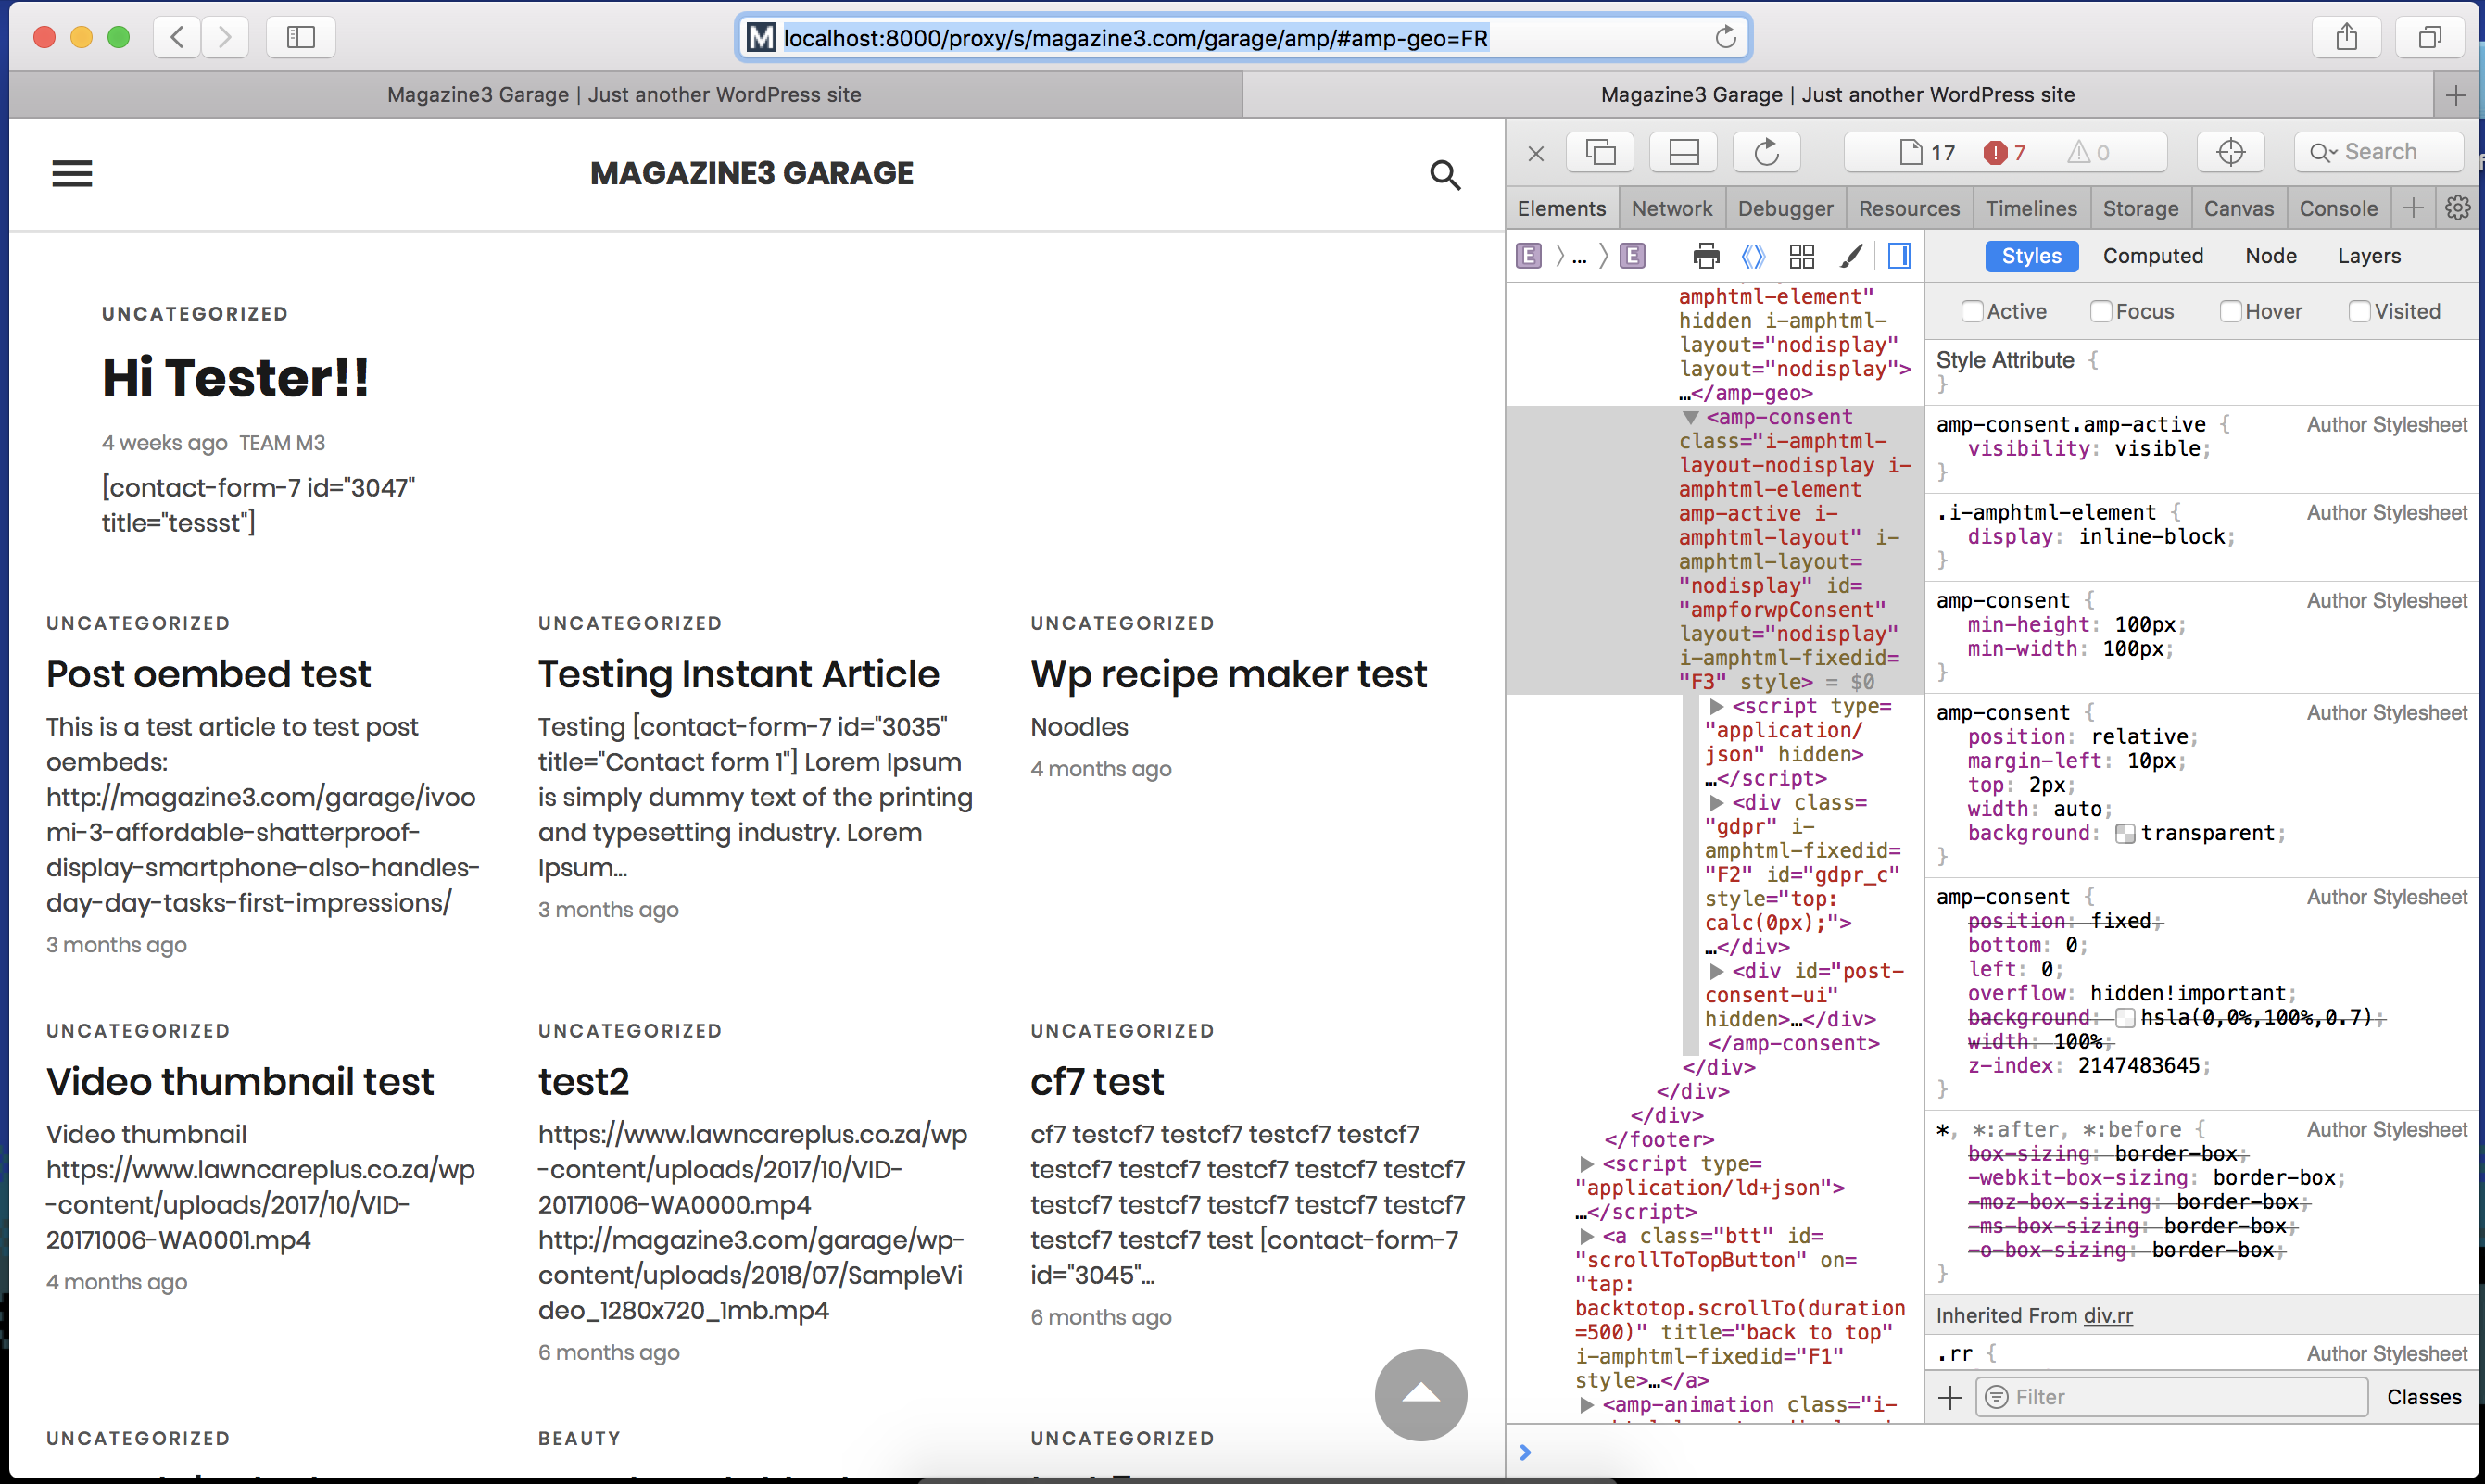The image size is (2485, 1484).
Task: Enable the Hover pseudo-class checkbox
Action: (2230, 312)
